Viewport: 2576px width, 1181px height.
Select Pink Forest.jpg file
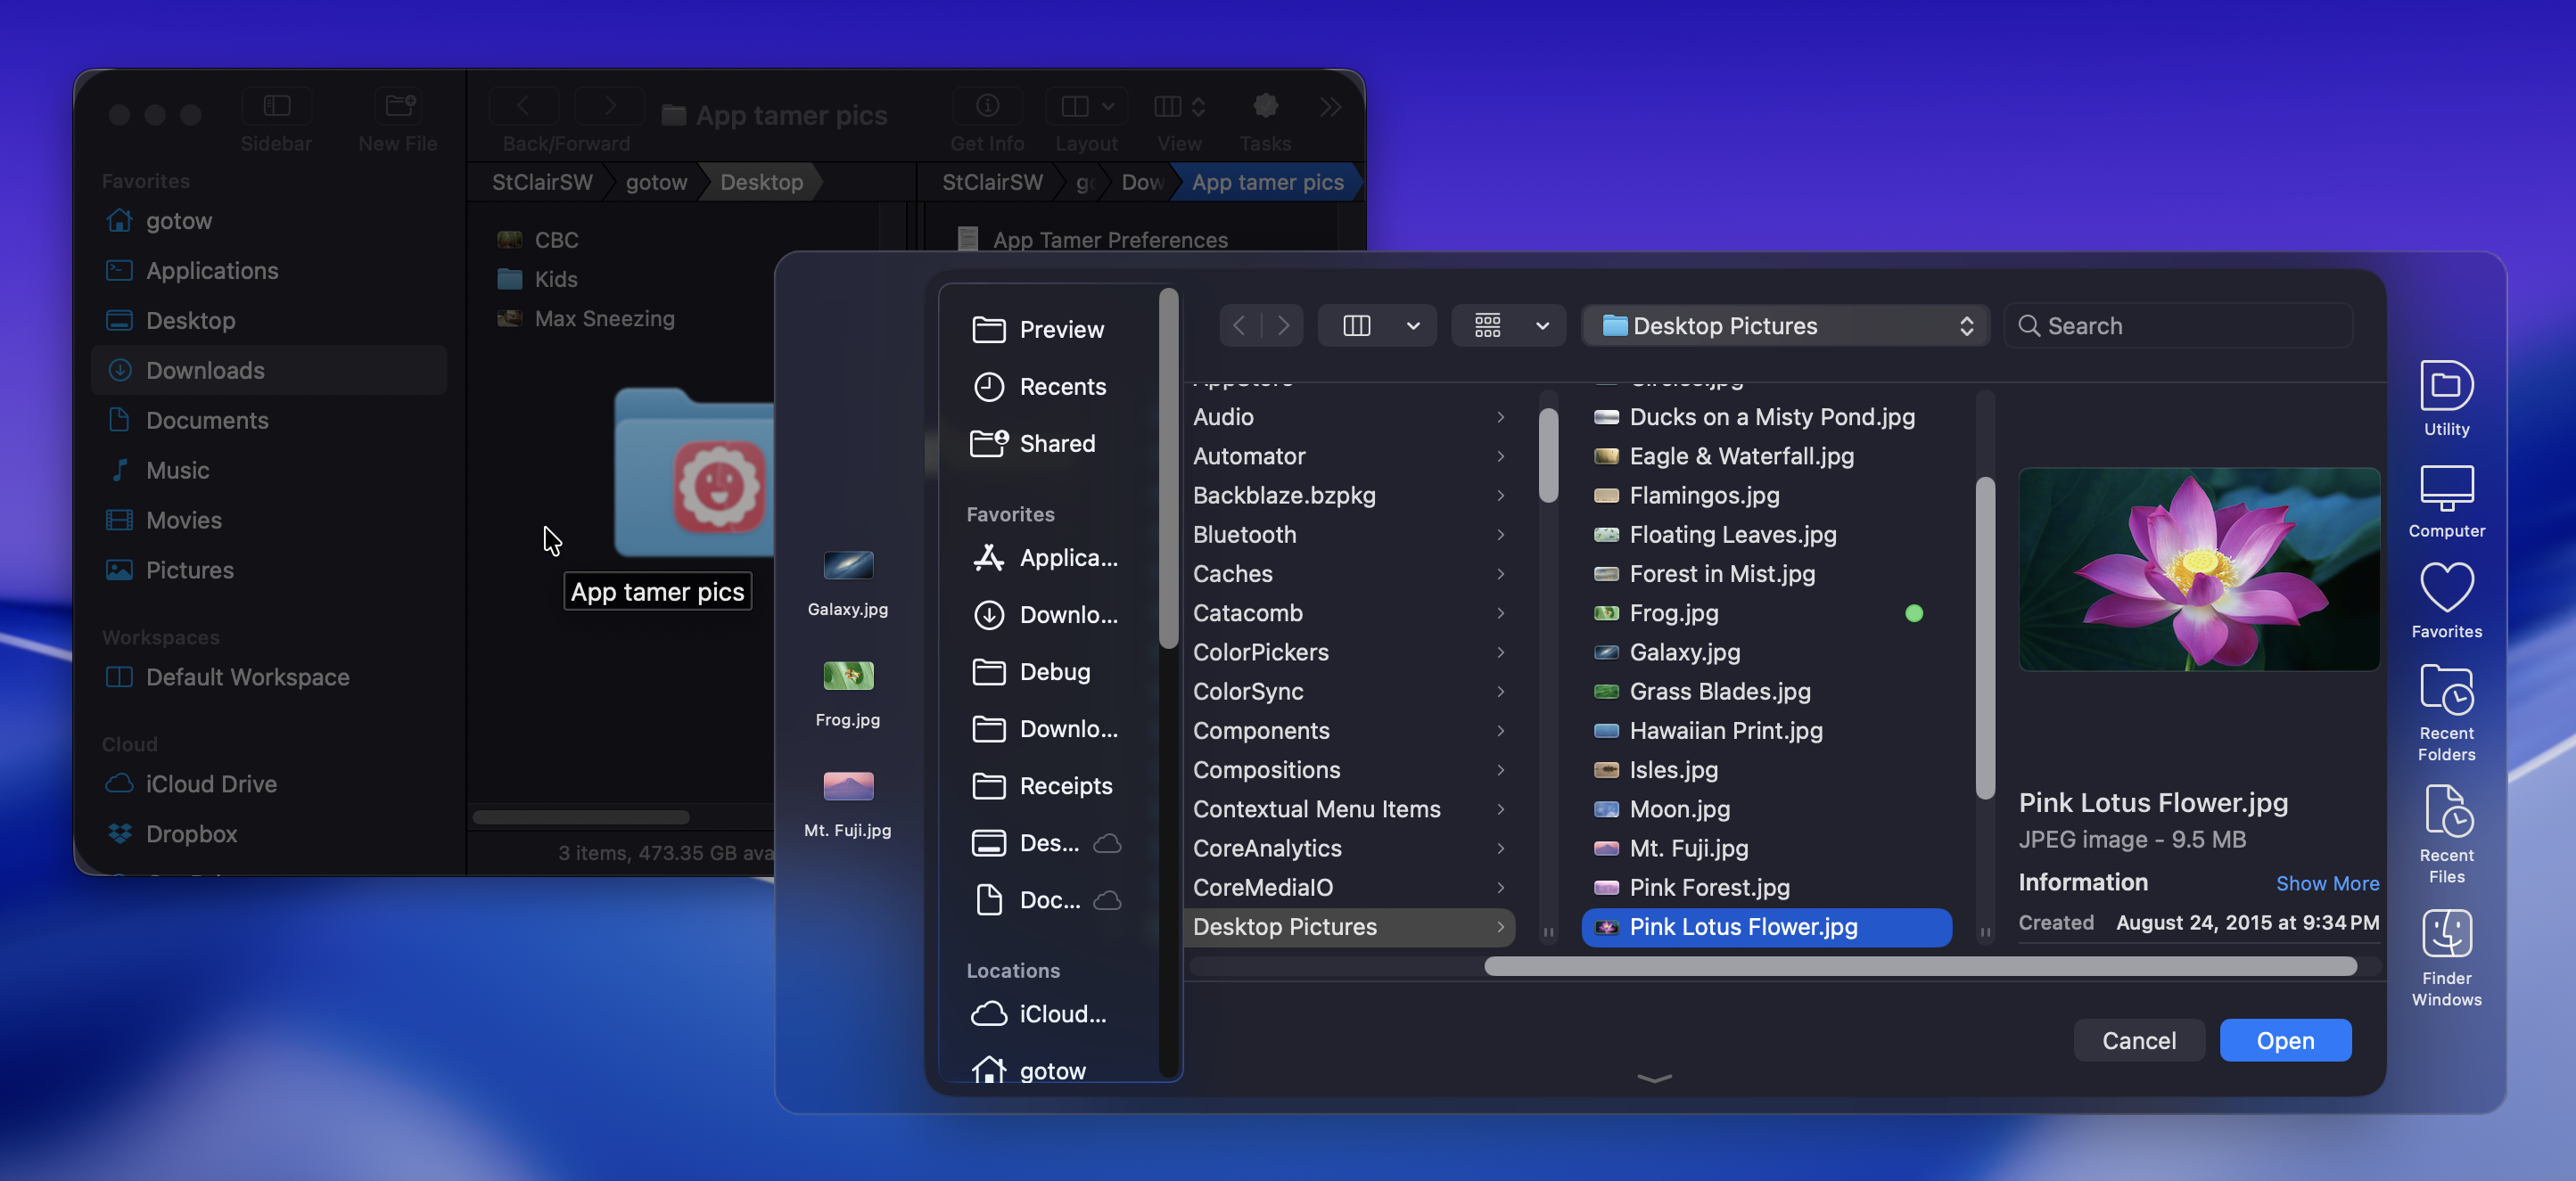point(1767,888)
